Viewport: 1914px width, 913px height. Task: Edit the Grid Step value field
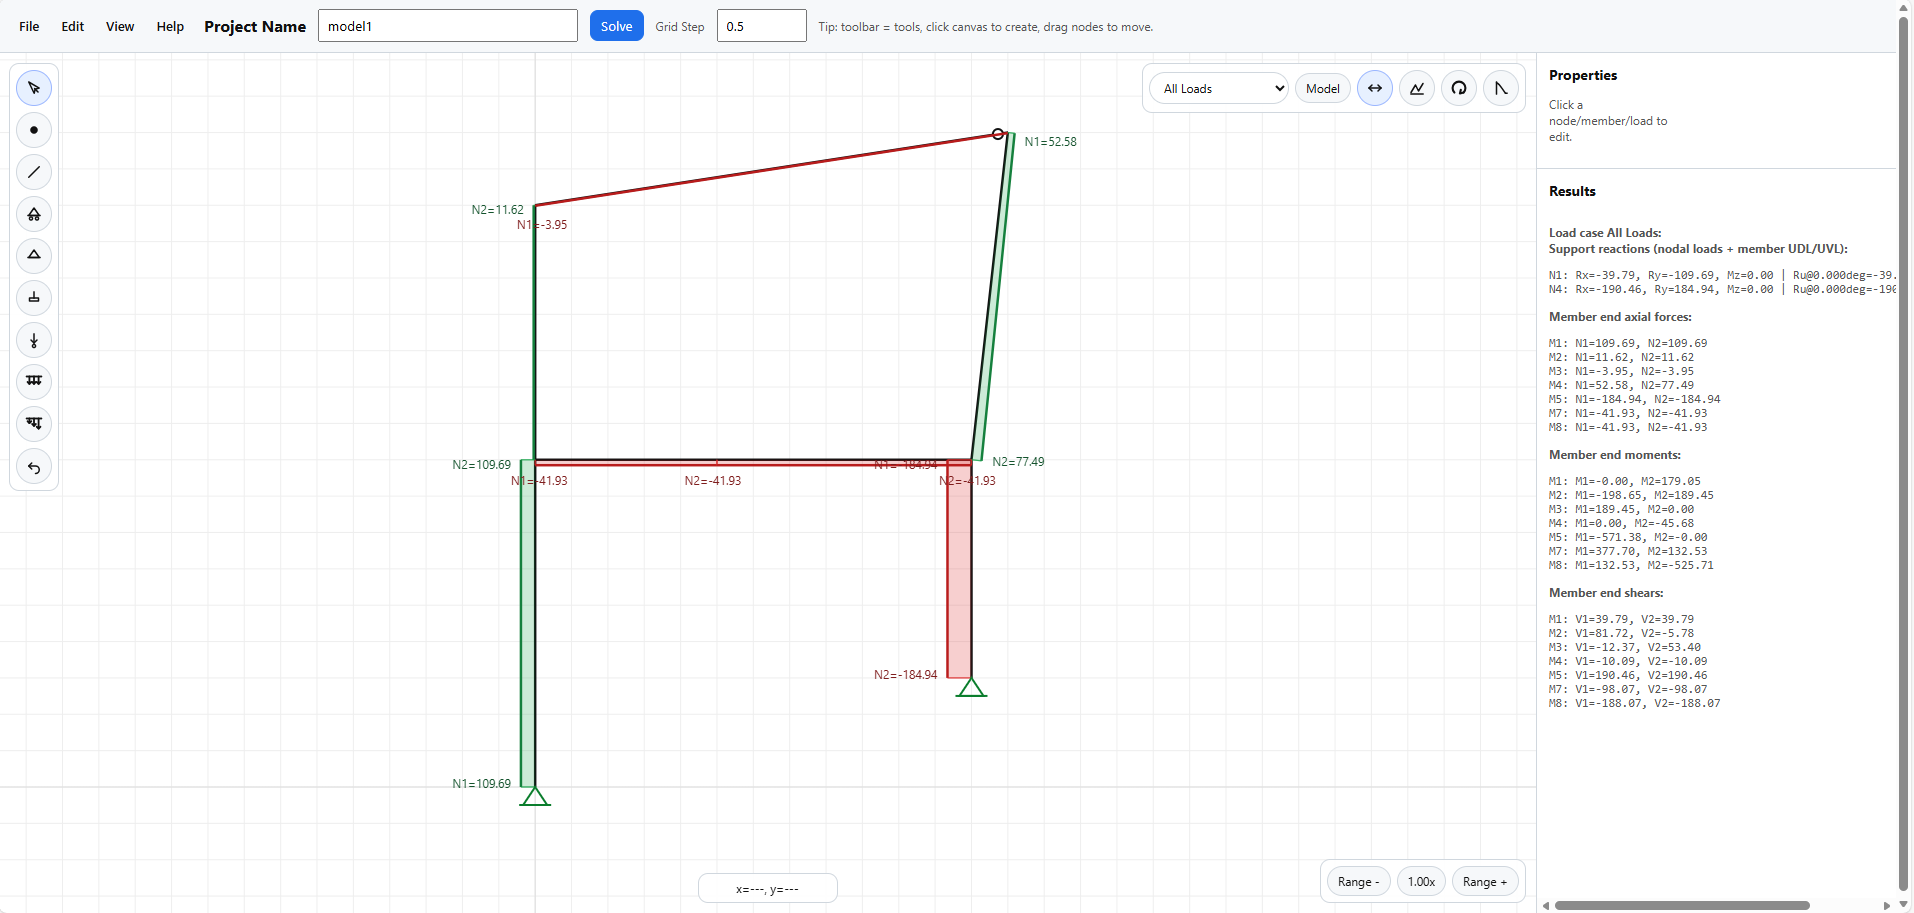tap(761, 25)
